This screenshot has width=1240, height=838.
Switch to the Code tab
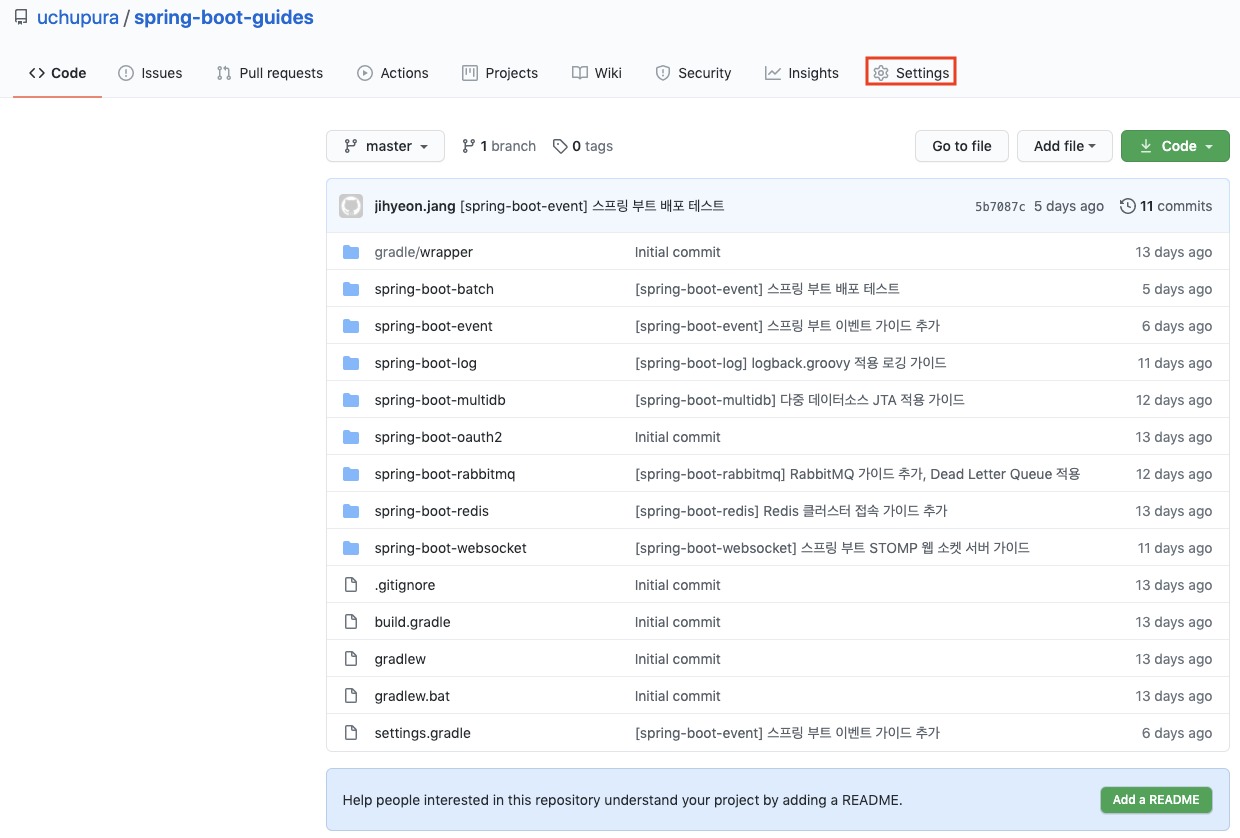pos(57,73)
